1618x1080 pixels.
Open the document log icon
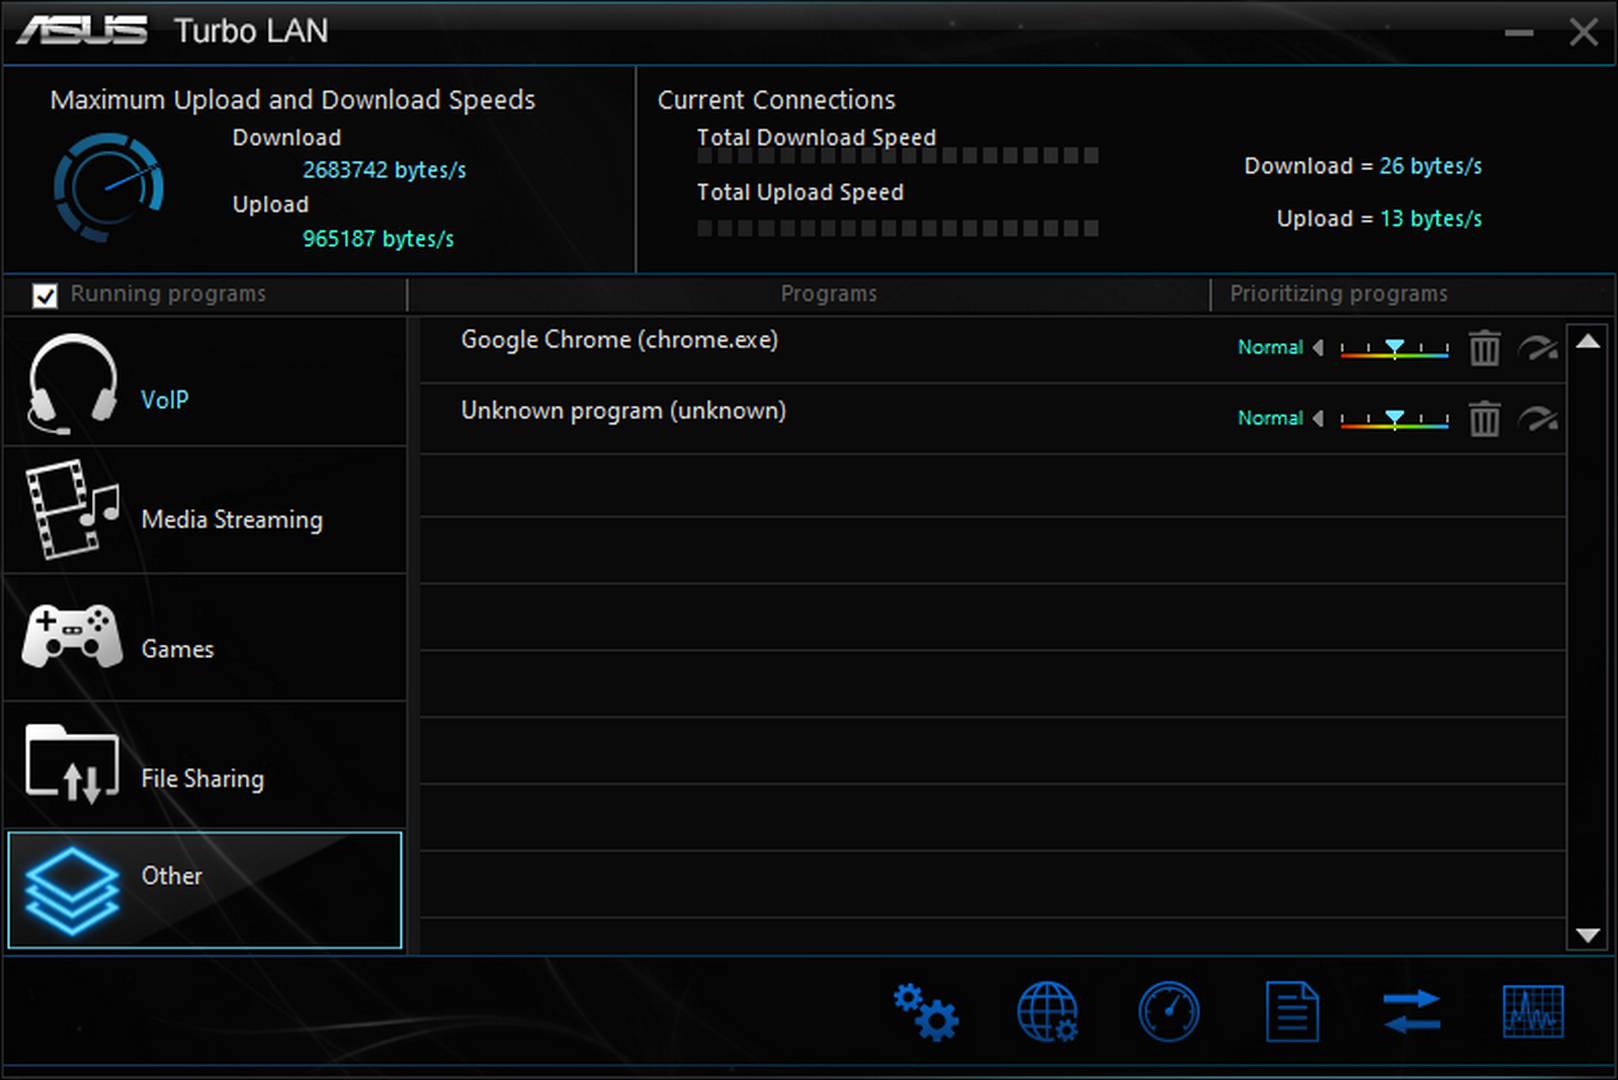point(1292,1012)
